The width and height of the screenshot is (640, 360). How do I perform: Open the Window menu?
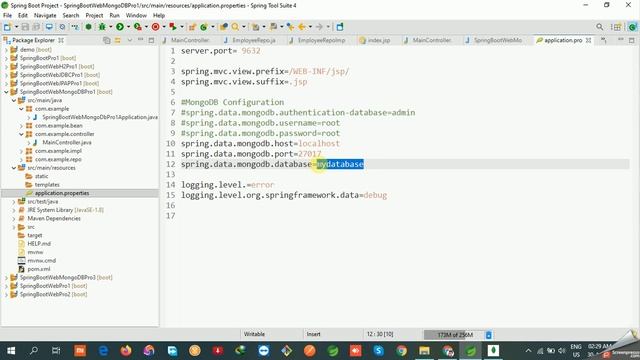coord(136,16)
